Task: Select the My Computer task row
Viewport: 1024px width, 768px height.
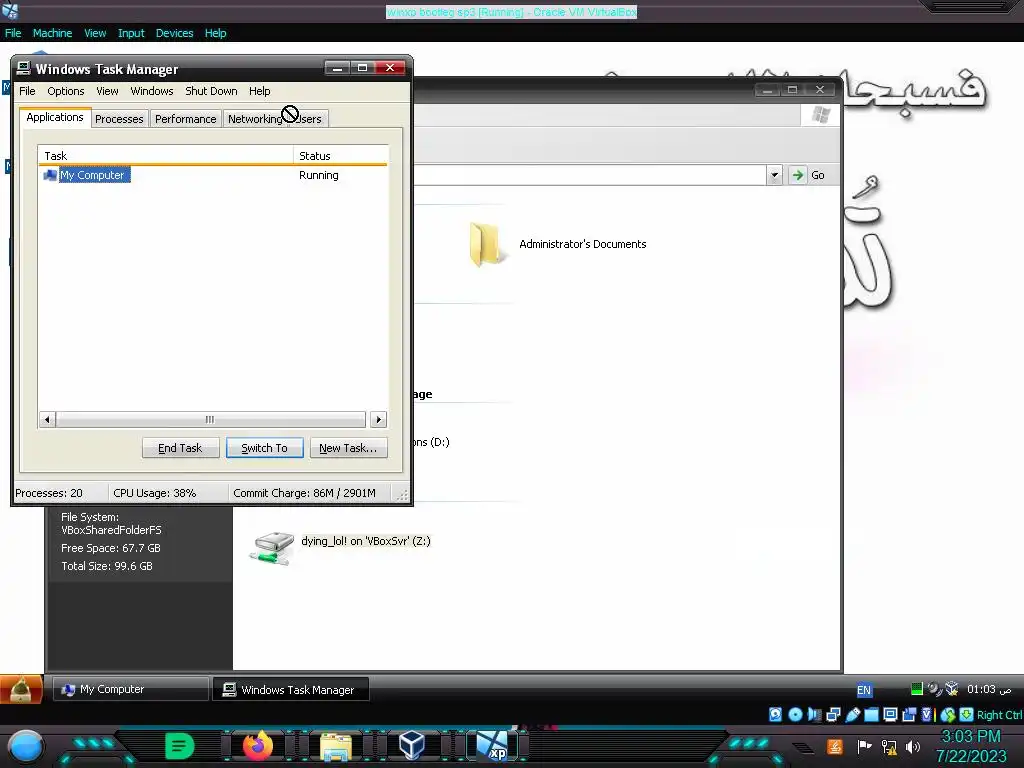Action: click(213, 175)
